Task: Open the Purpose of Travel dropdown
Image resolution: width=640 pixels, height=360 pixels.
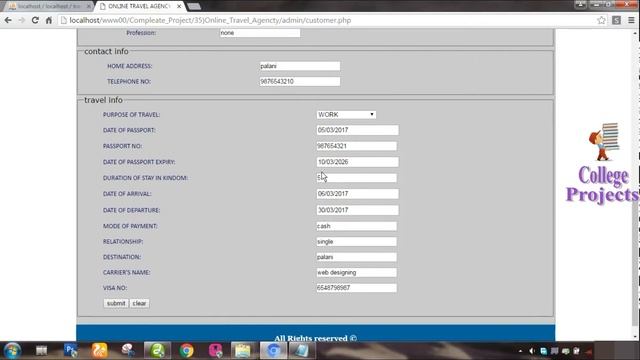Action: click(346, 115)
